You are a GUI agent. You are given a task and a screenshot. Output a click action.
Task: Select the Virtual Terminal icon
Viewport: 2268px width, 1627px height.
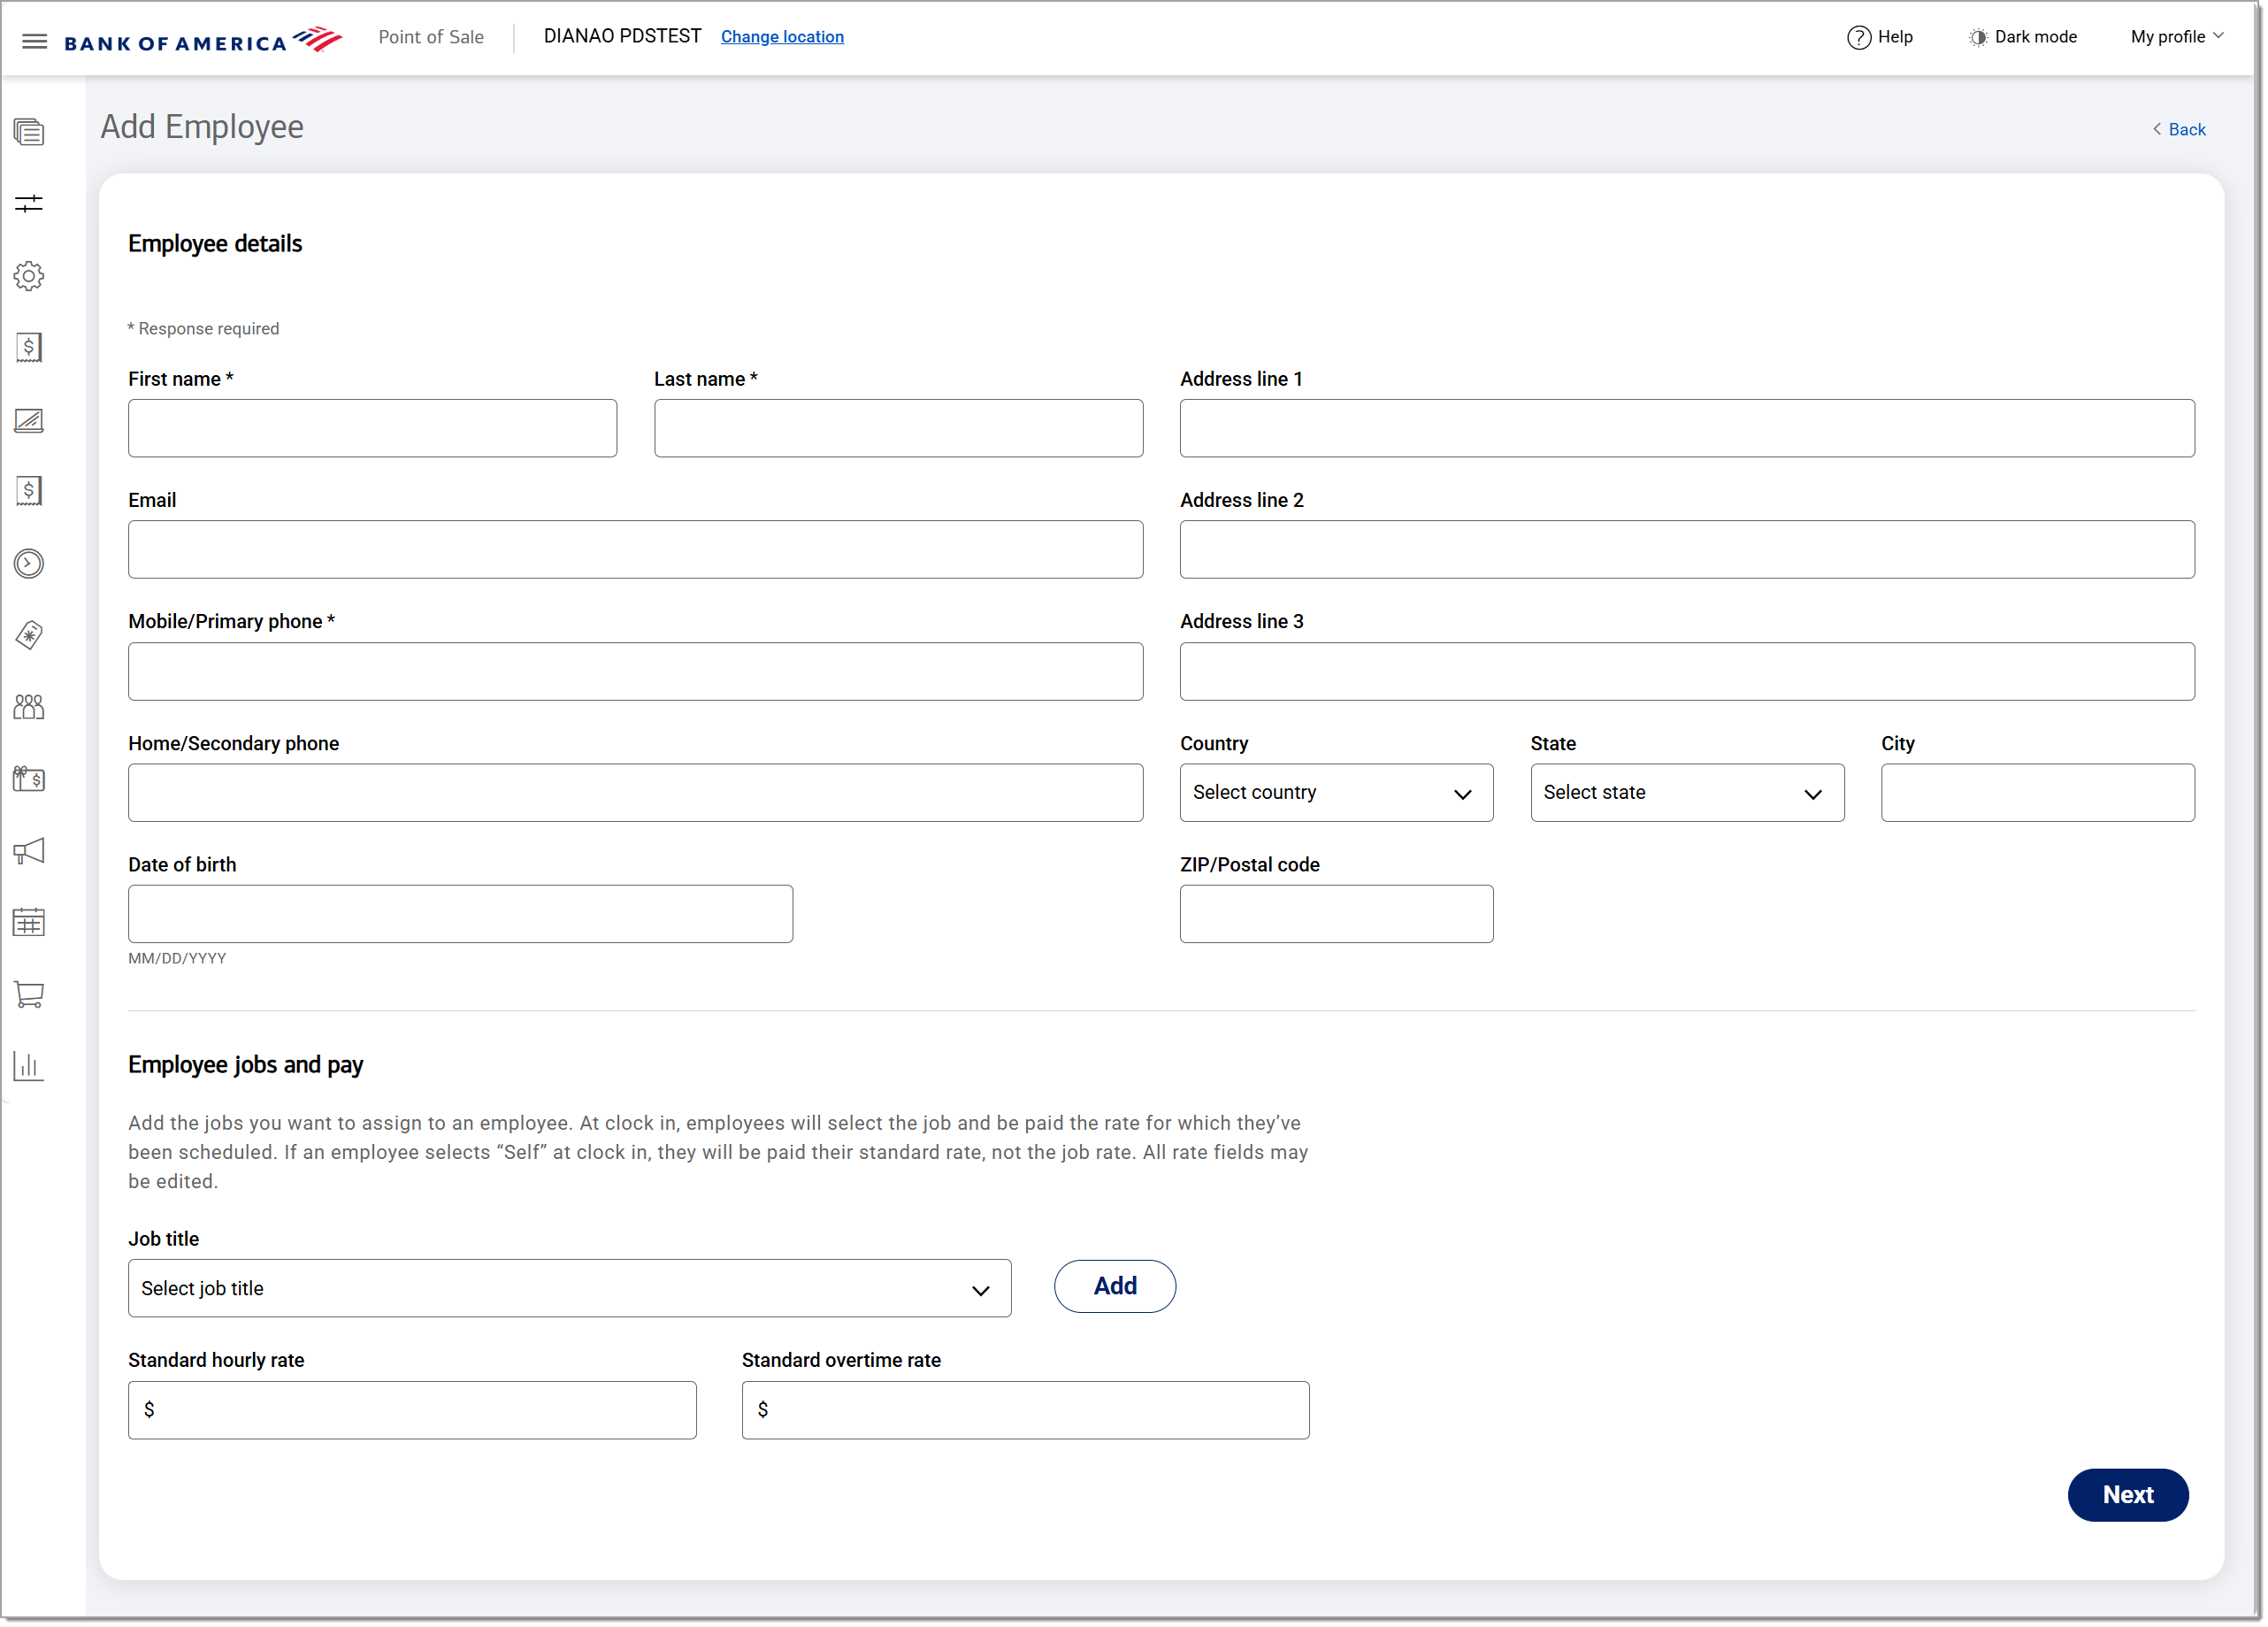29,421
